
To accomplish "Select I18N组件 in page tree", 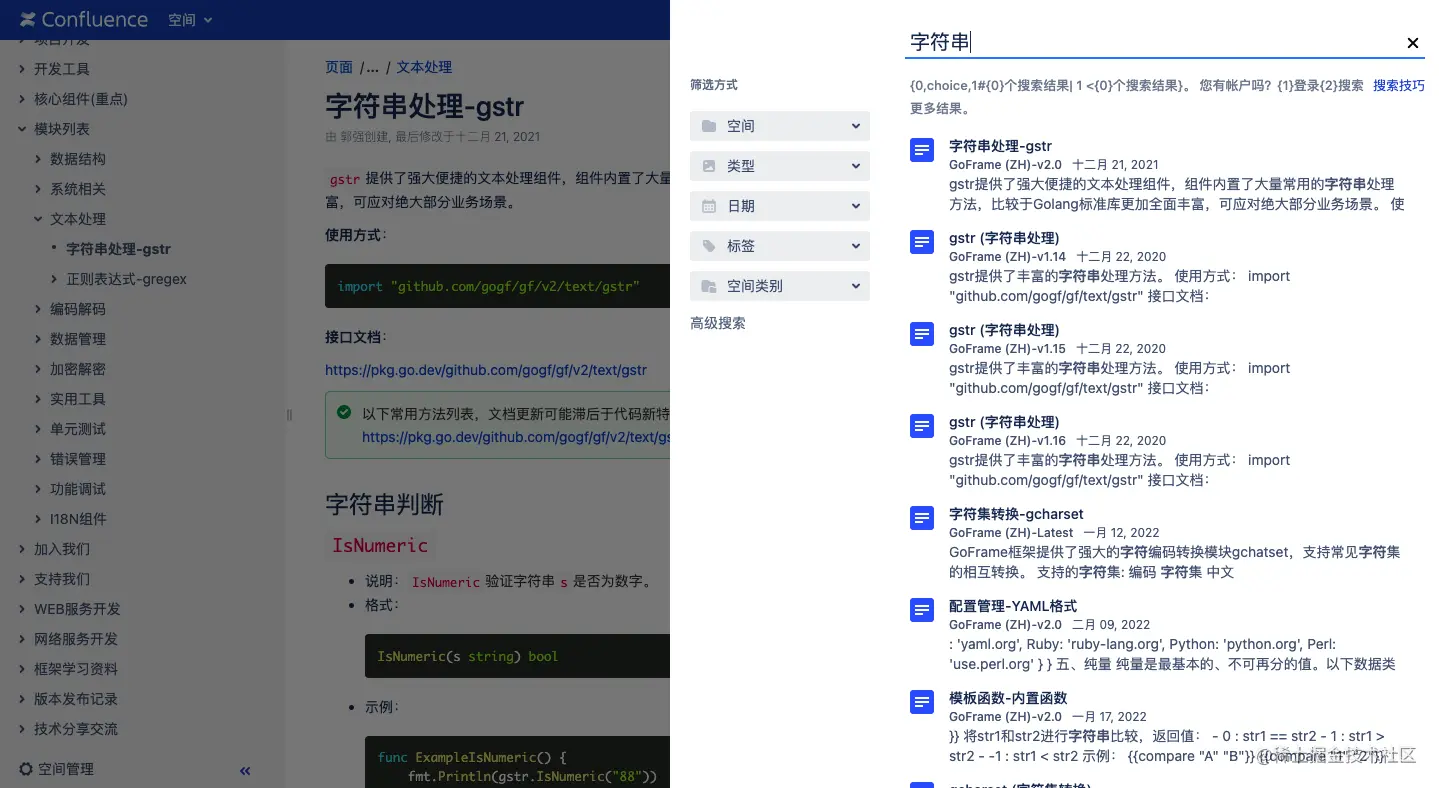I will point(78,519).
